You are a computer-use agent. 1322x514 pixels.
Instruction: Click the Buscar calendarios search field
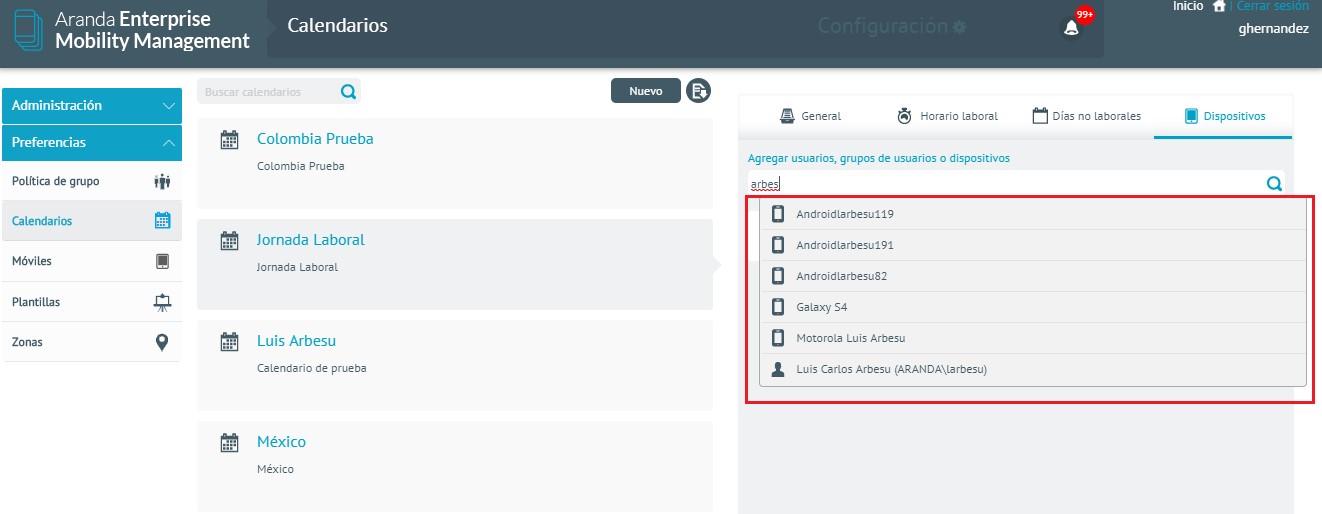266,92
